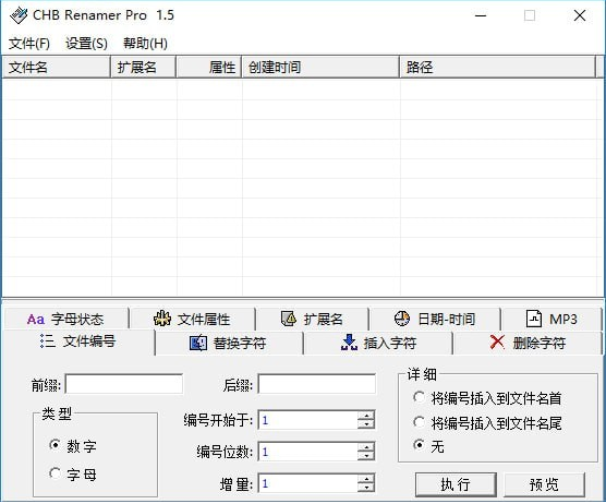Click the download-arrow icon on 插入字符 tab
Viewport: 606px width, 502px height.
tap(349, 342)
